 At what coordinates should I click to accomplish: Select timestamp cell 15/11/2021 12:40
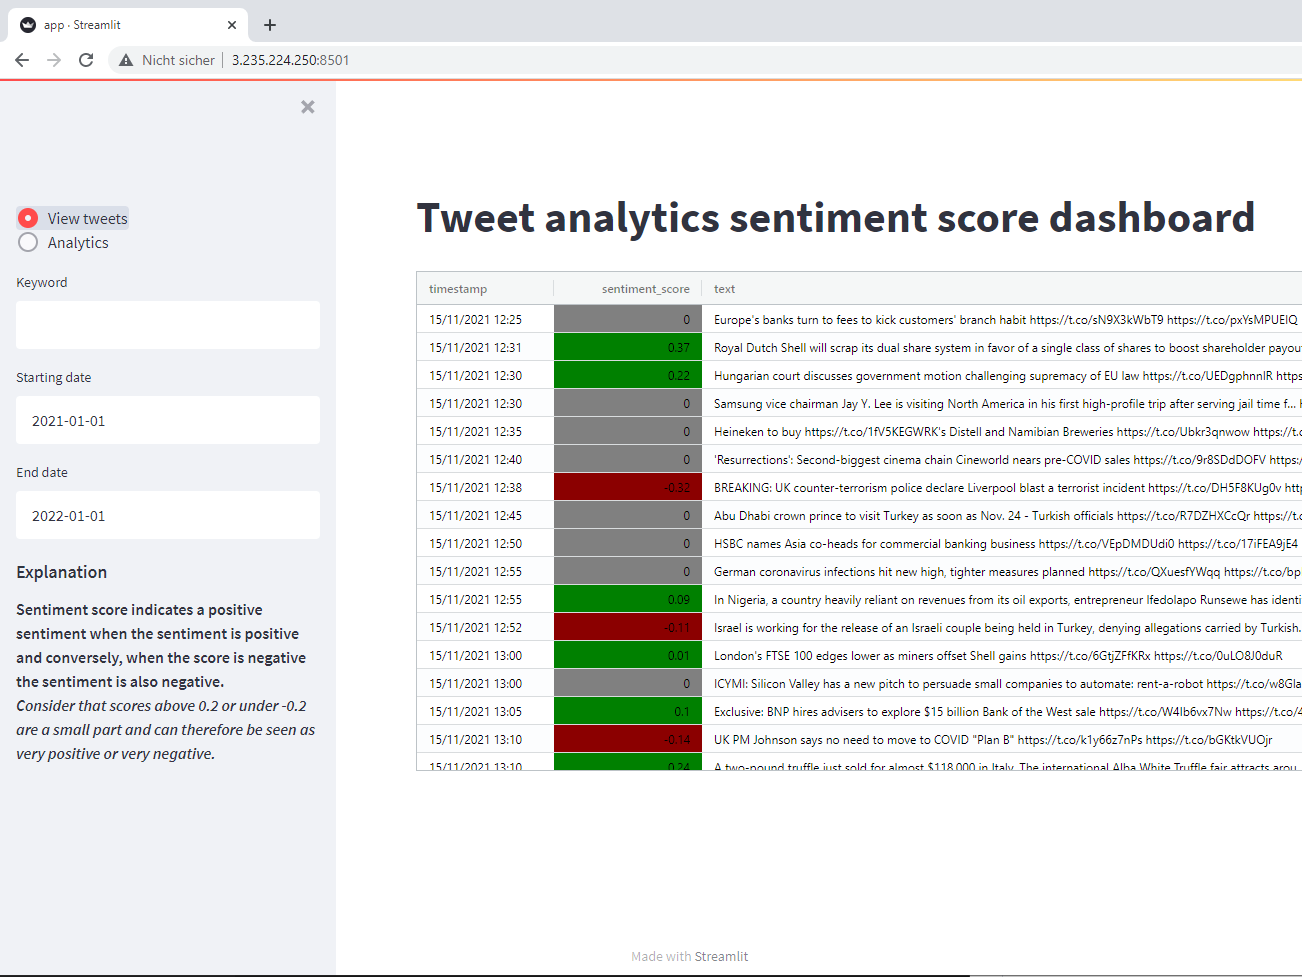point(485,459)
